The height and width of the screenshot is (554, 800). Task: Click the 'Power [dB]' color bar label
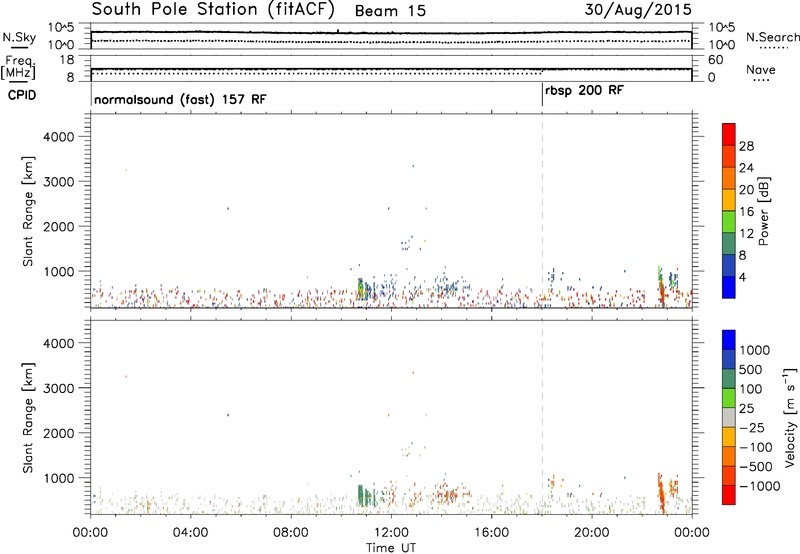[763, 211]
